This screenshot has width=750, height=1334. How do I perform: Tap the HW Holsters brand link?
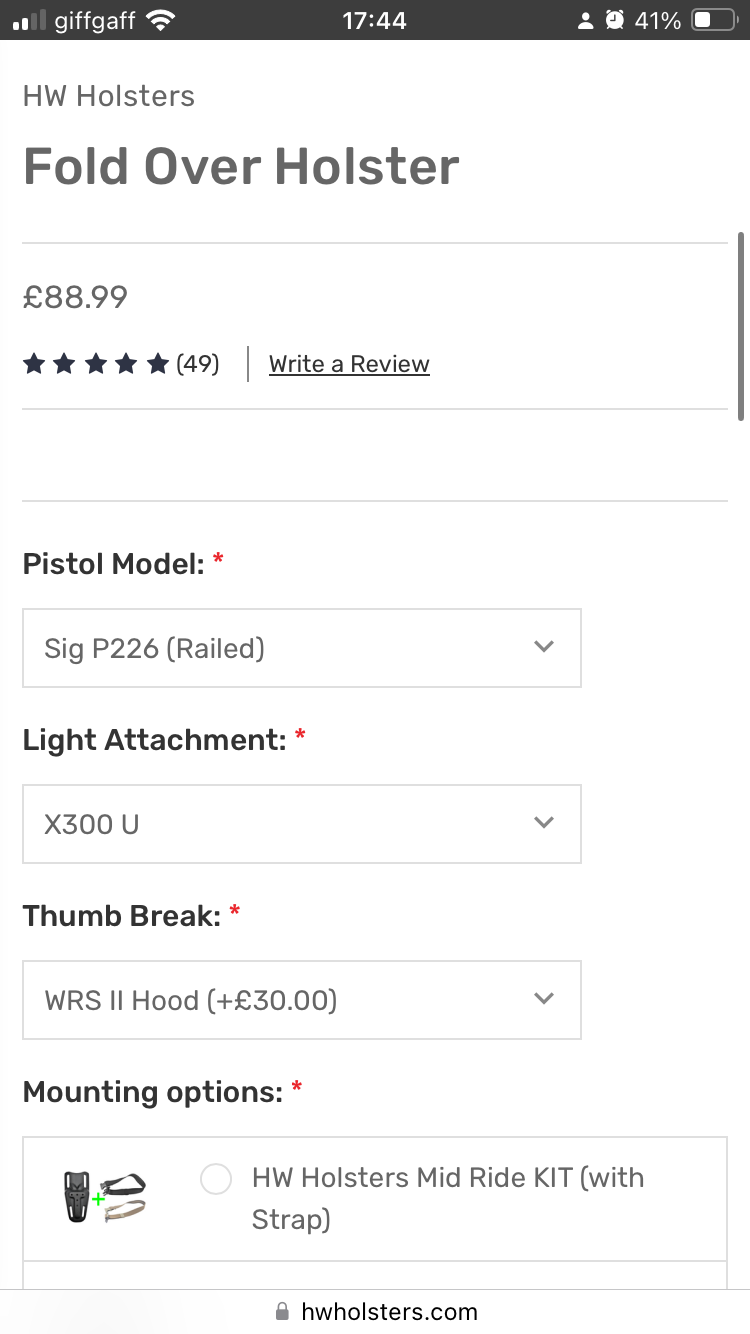[x=109, y=96]
